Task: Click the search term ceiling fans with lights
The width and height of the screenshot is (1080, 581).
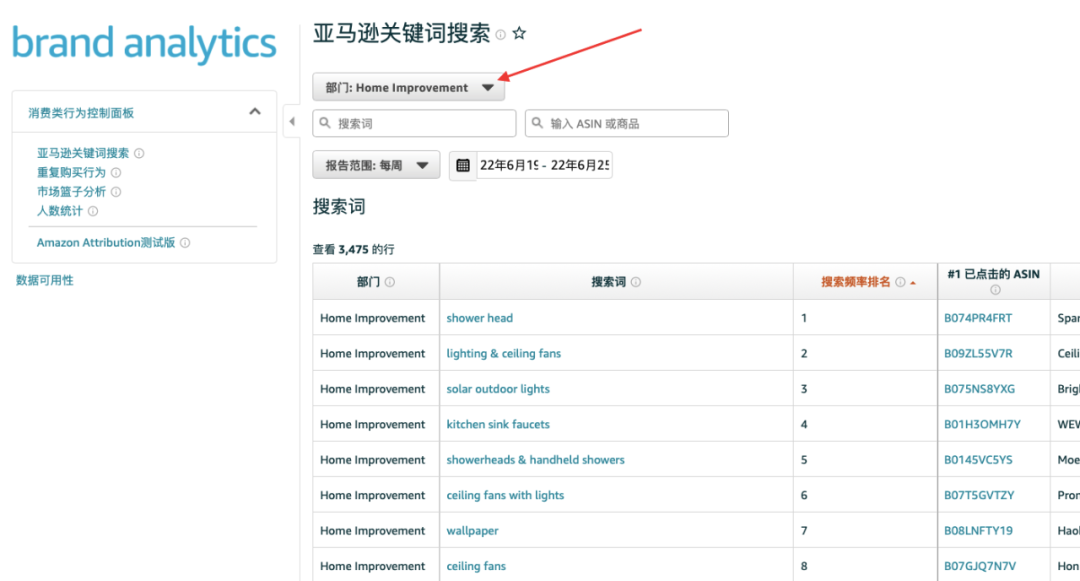Action: [505, 496]
